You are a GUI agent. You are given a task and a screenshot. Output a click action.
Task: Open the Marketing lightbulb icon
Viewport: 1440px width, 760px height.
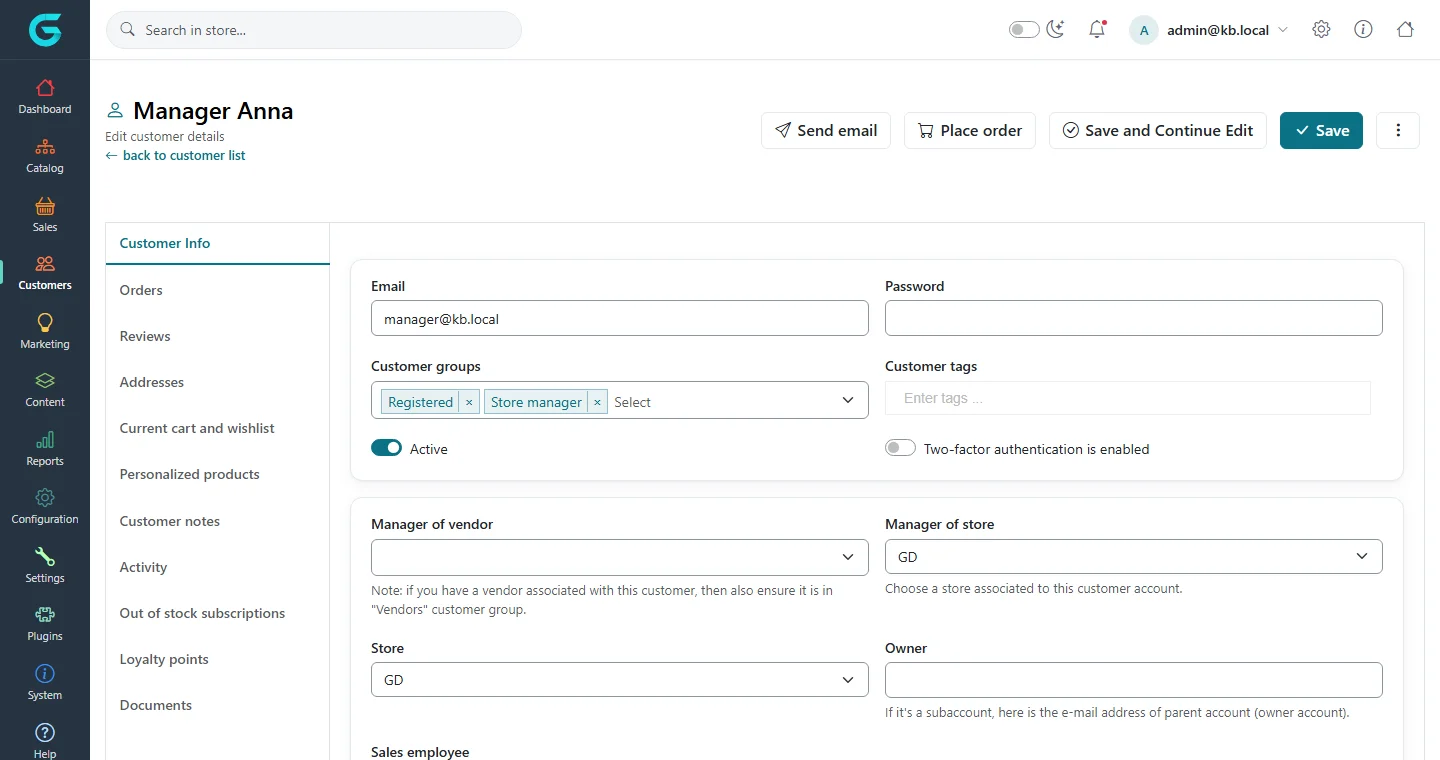pyautogui.click(x=45, y=323)
